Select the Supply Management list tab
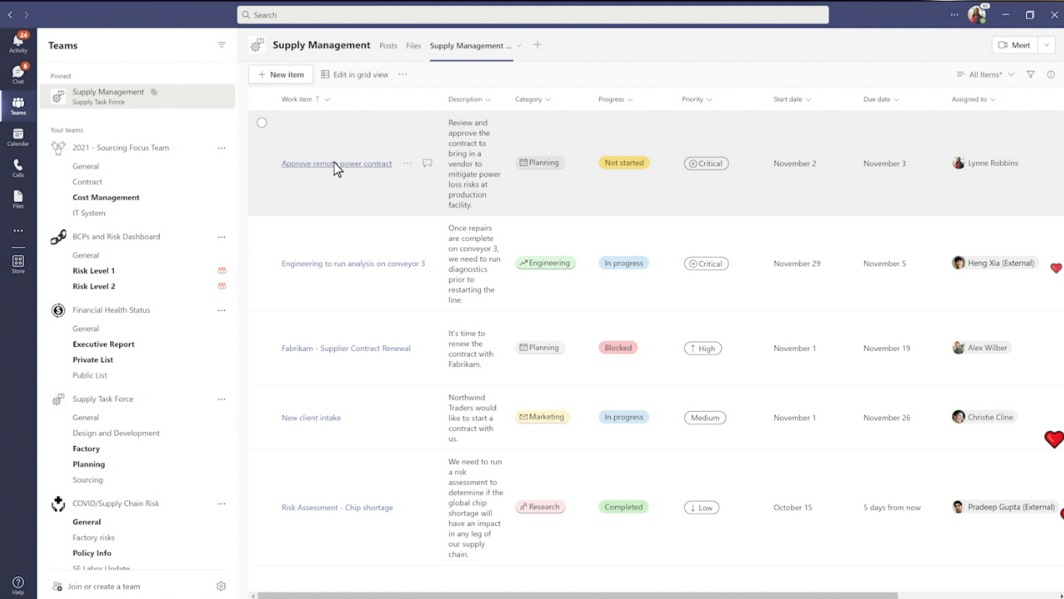 pyautogui.click(x=471, y=45)
